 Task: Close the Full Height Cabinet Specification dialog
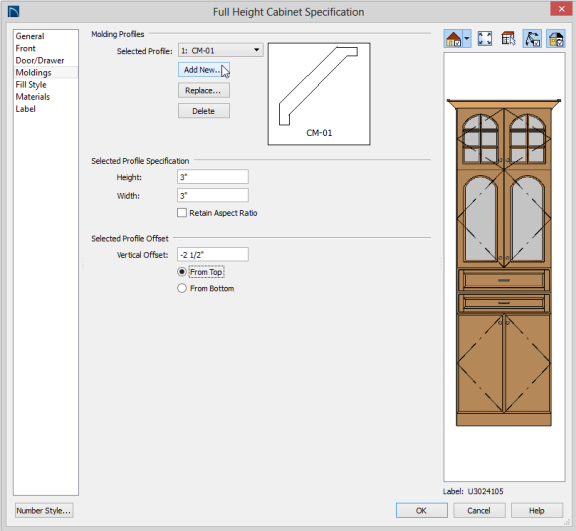(561, 9)
